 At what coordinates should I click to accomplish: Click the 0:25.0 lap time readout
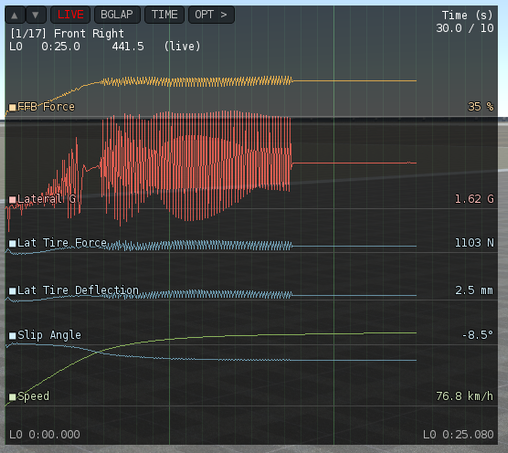click(x=61, y=47)
